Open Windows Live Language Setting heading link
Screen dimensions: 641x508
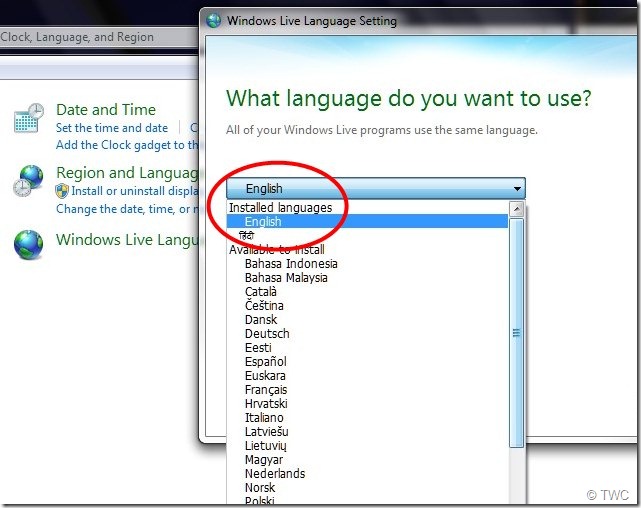pyautogui.click(x=128, y=240)
